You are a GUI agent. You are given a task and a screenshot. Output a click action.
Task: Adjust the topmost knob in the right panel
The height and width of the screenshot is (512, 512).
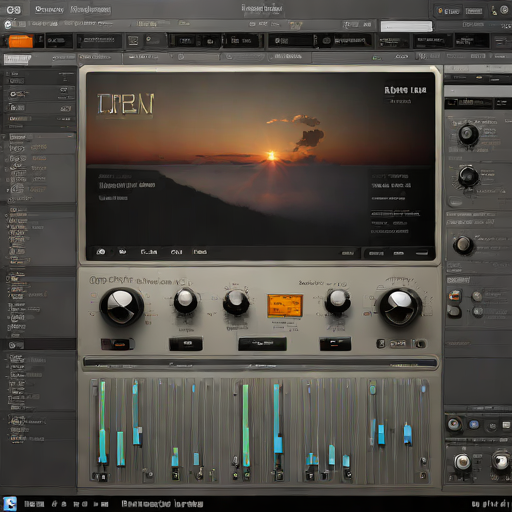point(468,134)
